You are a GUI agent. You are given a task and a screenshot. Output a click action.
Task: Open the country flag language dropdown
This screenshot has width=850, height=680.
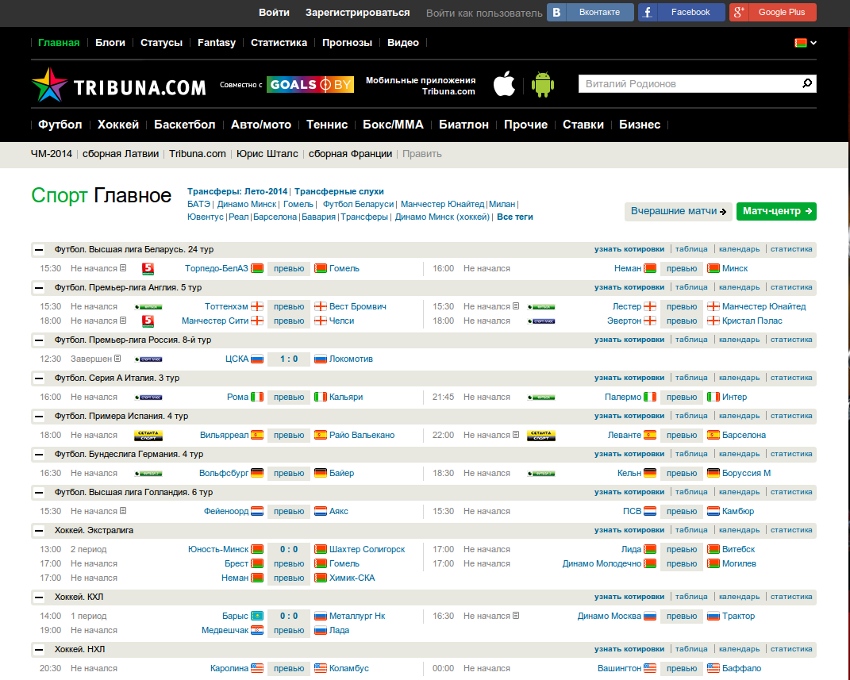pos(805,43)
